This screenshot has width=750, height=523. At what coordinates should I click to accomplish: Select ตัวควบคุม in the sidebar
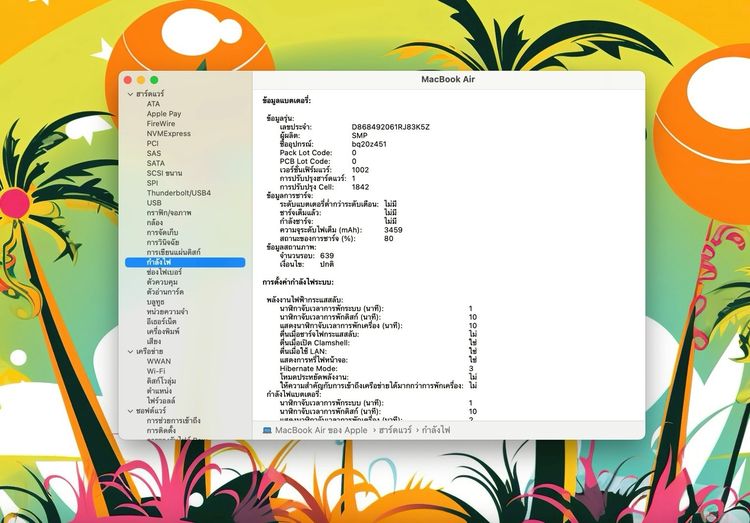point(162,282)
